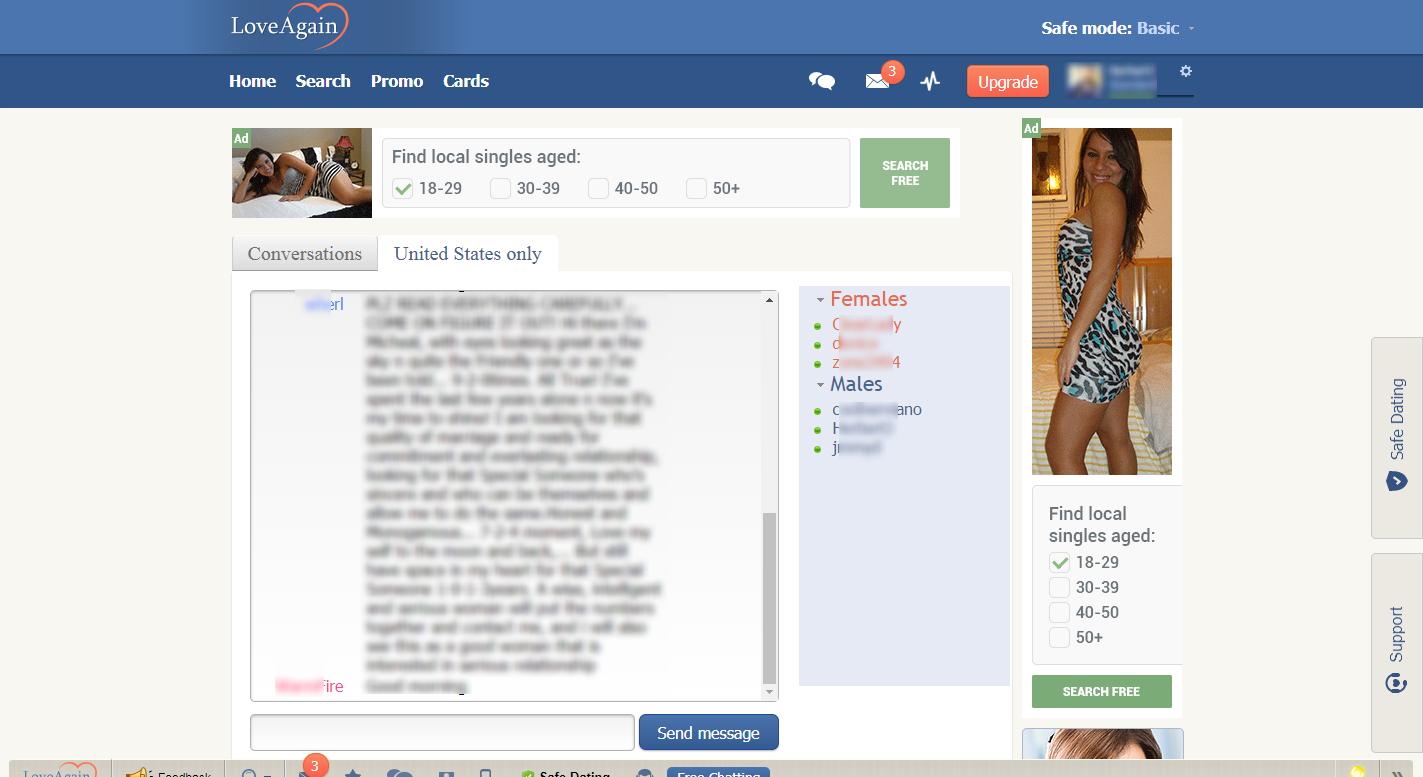Select the female user ending in 'y'

tap(866, 324)
